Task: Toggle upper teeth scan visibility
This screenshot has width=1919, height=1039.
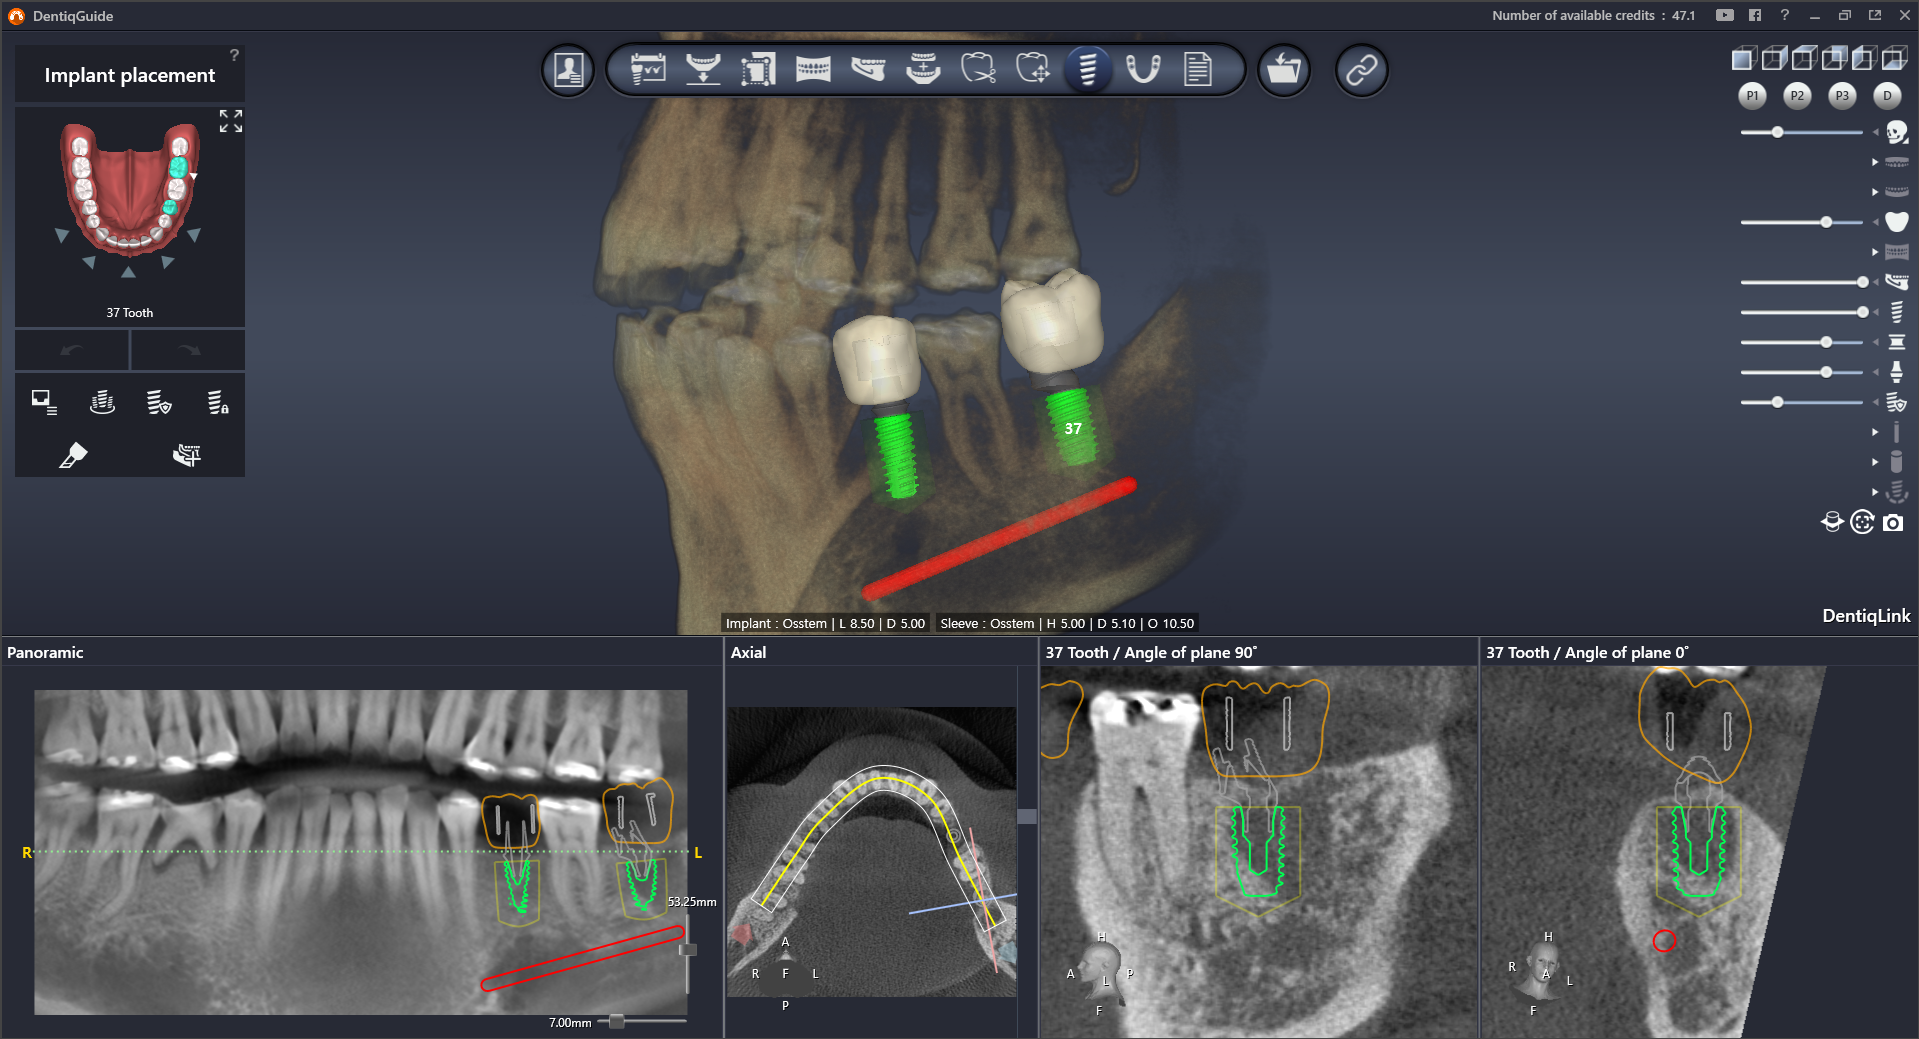Action: click(x=1896, y=162)
